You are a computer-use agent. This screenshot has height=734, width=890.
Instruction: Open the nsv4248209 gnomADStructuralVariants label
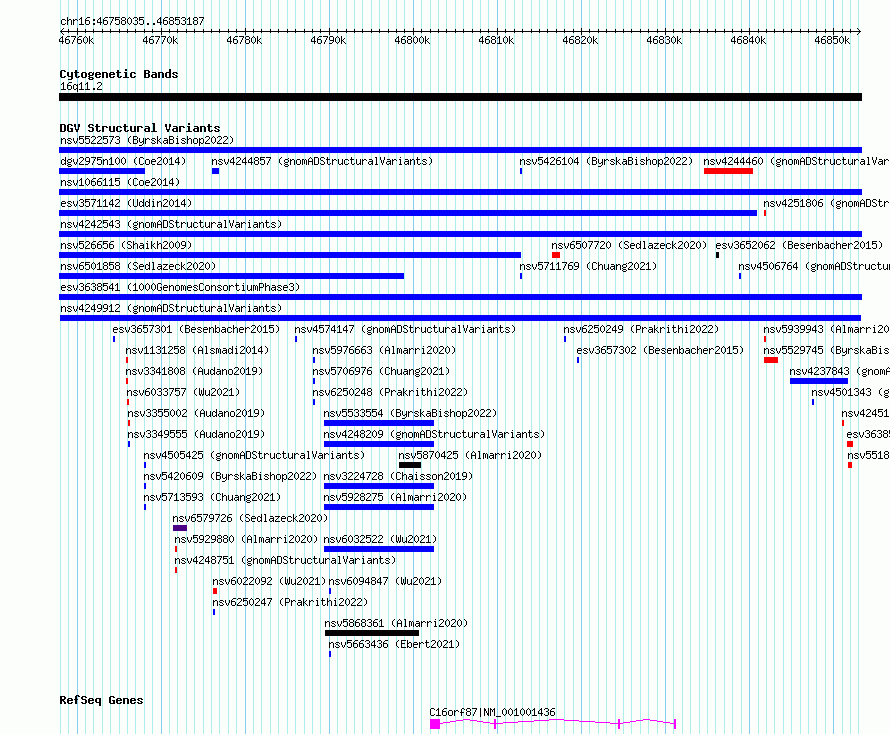click(x=434, y=434)
